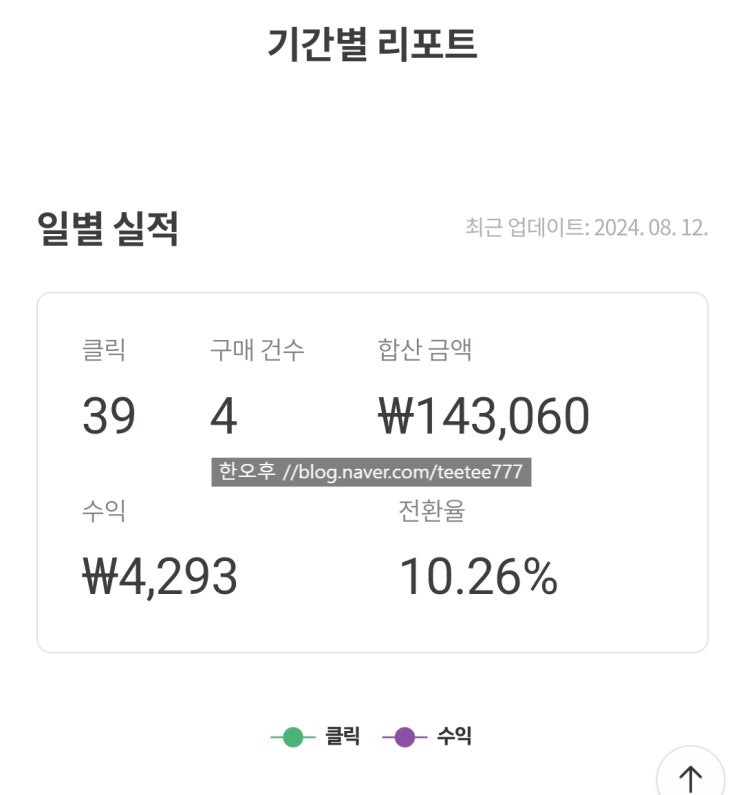The height and width of the screenshot is (795, 743).
Task: Toggle the green 클릭 legend marker
Action: pos(293,738)
